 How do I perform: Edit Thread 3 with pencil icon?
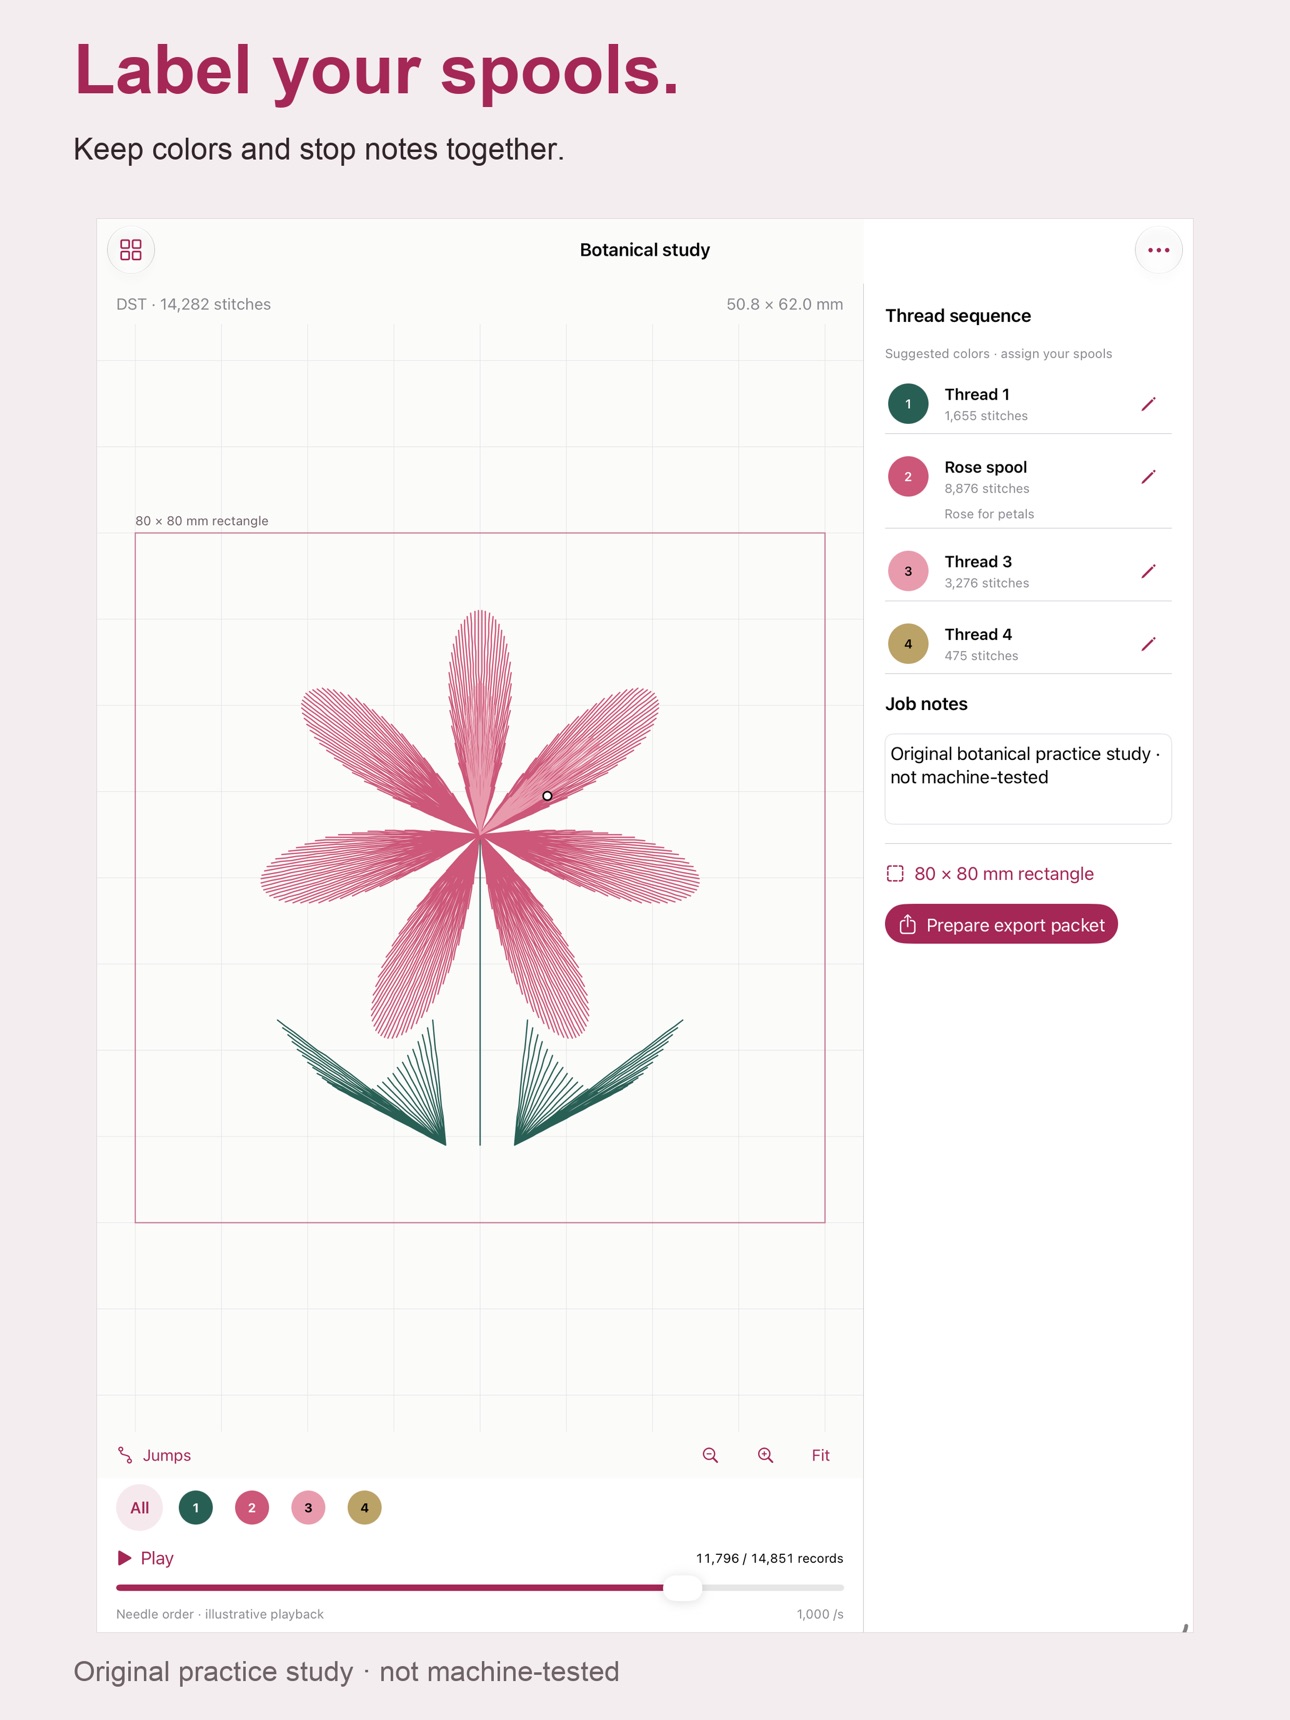(x=1148, y=571)
